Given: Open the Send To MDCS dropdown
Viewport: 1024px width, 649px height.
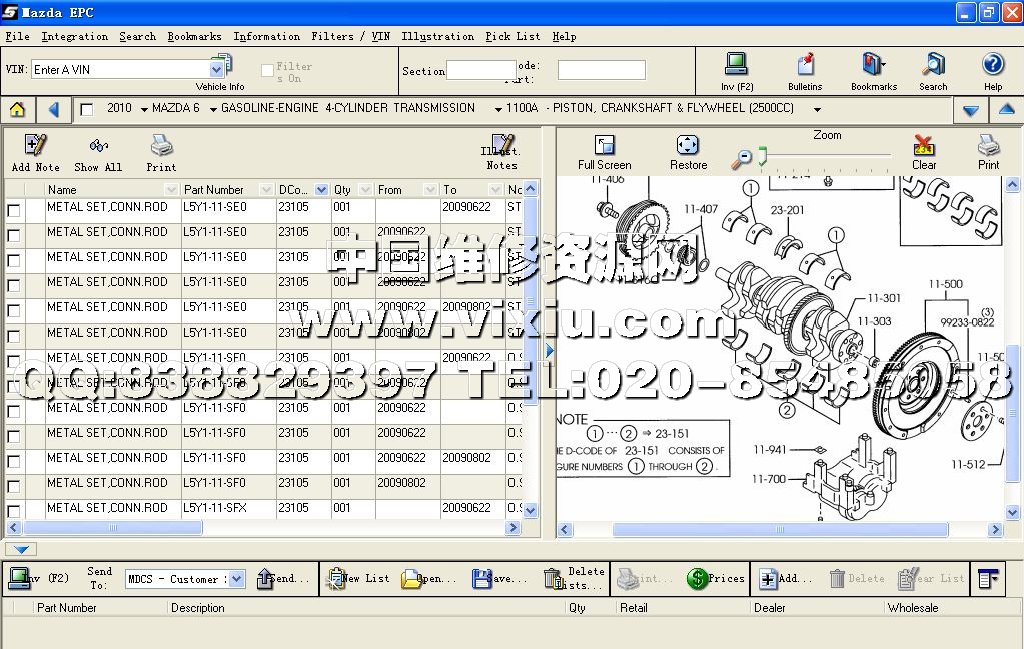Looking at the screenshot, I should tap(236, 579).
